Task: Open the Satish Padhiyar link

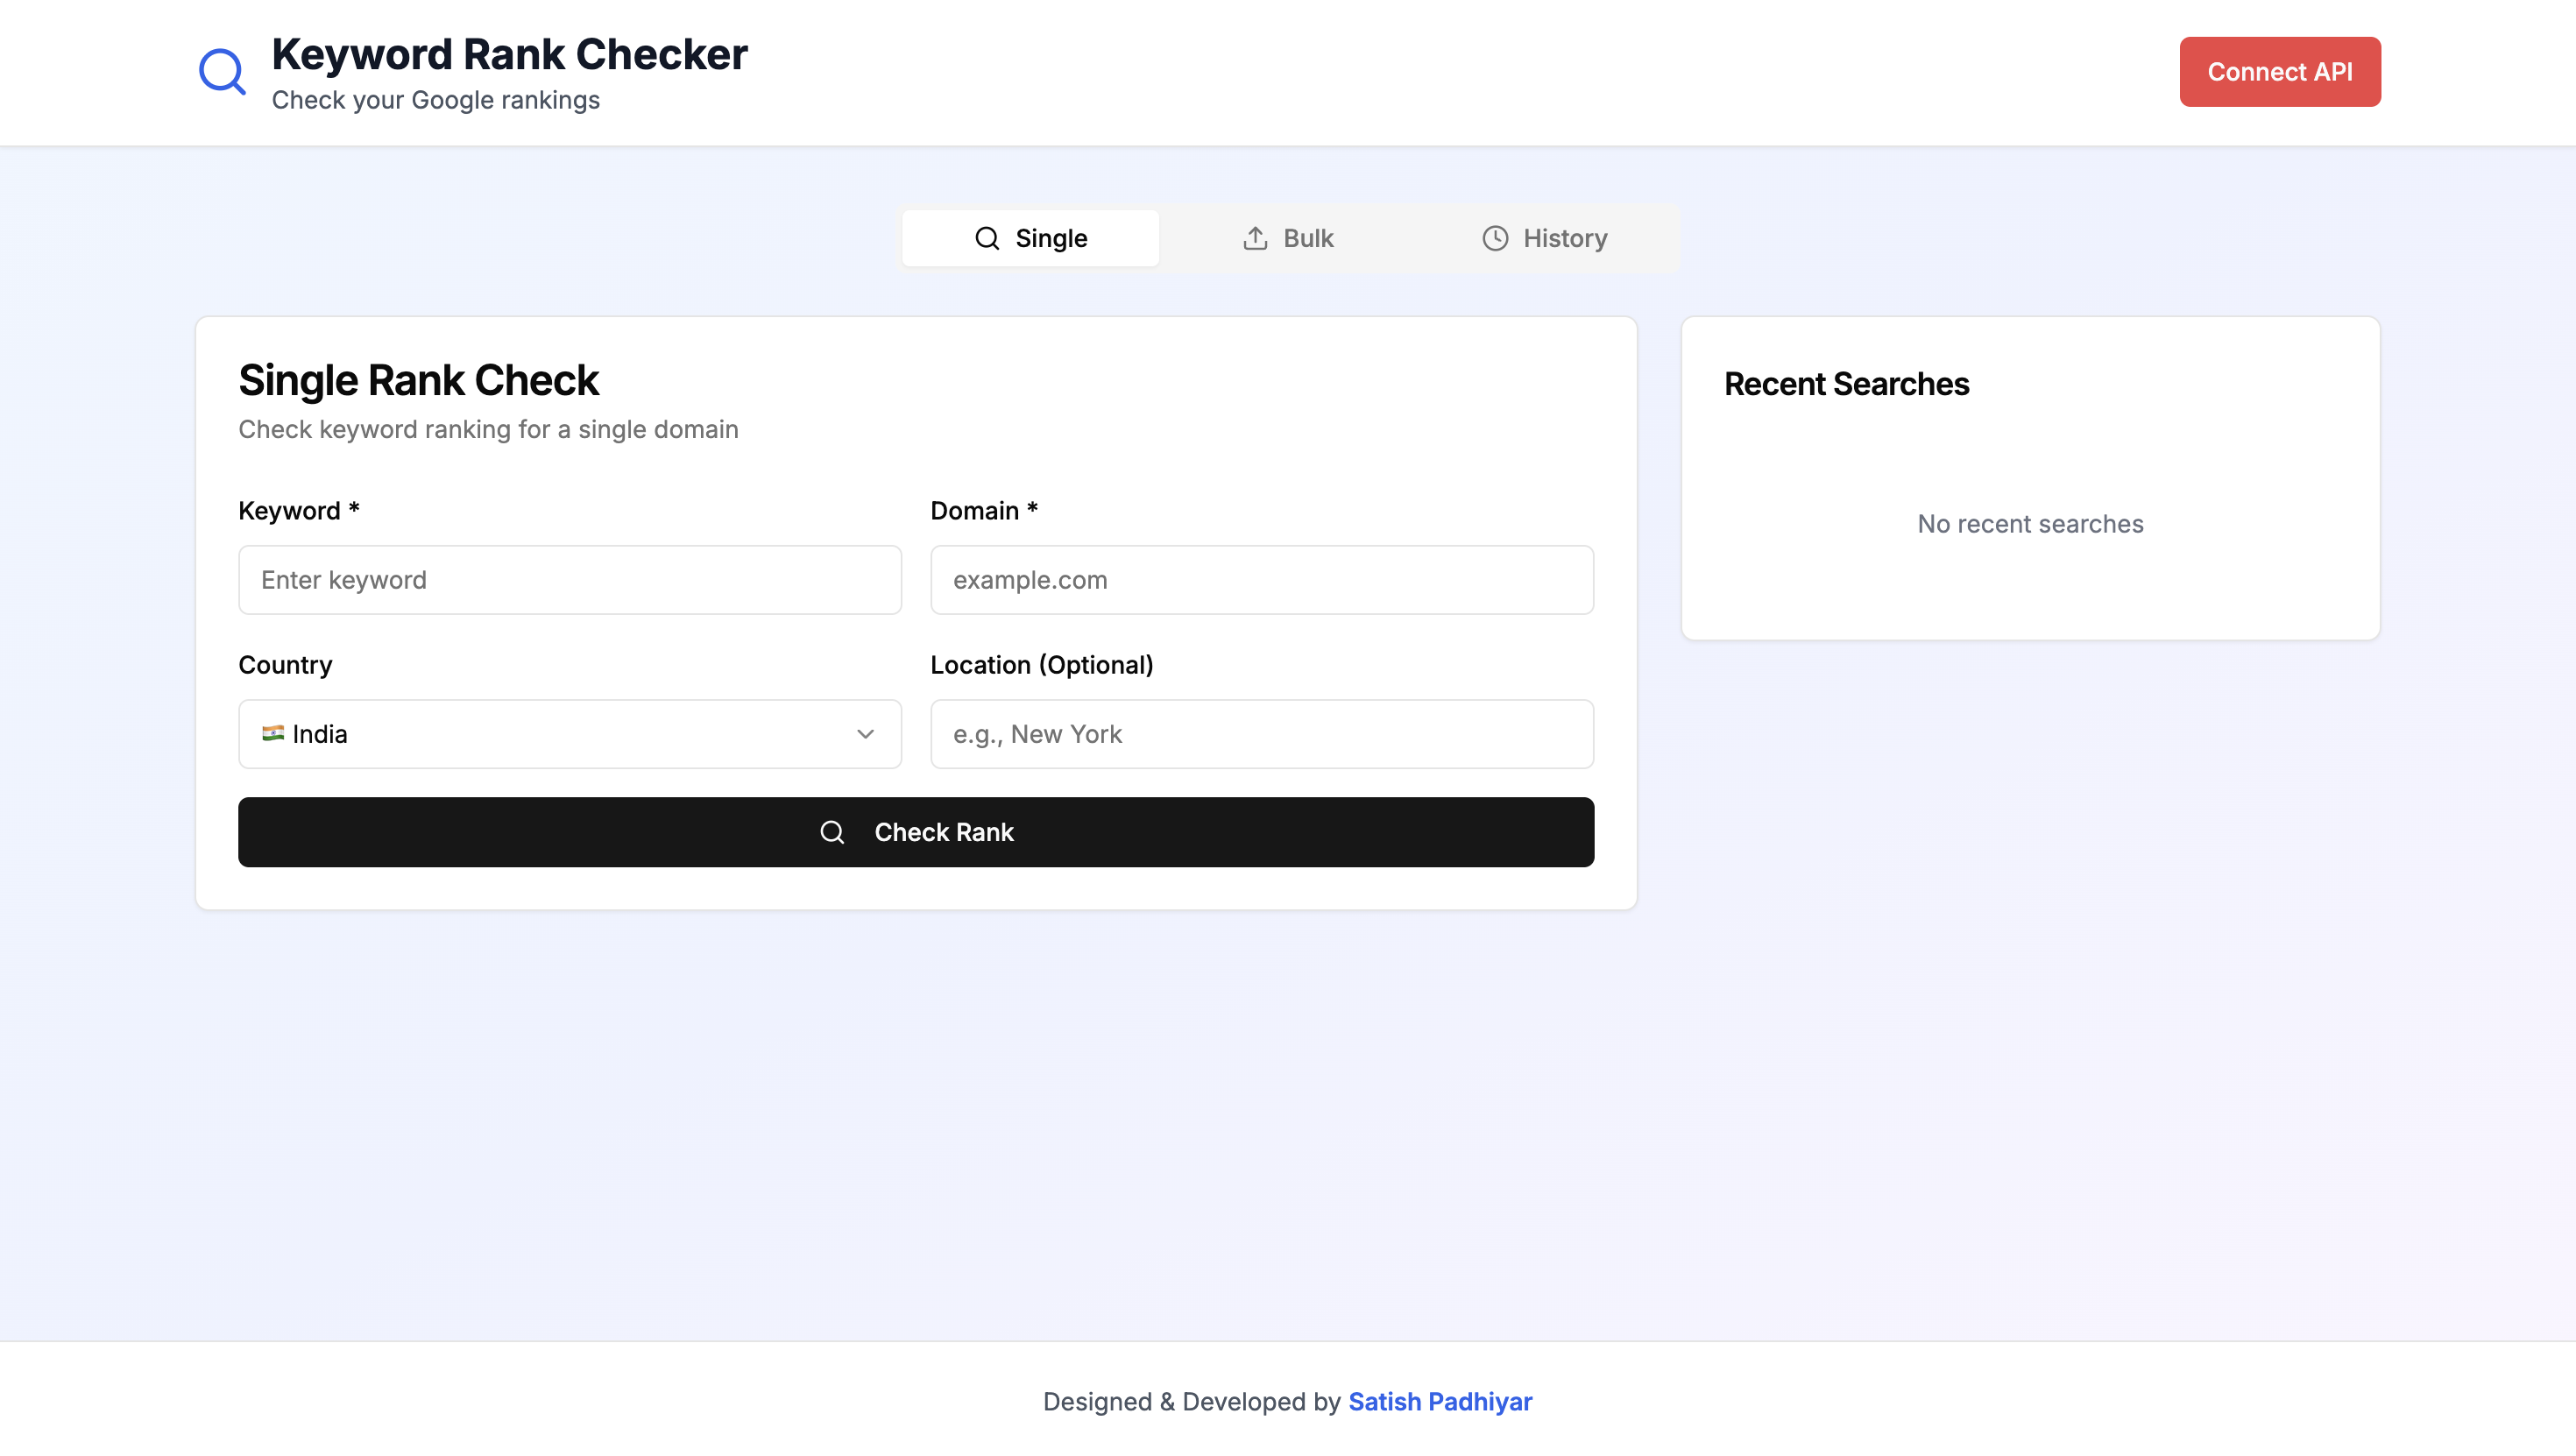Action: click(x=1440, y=1401)
